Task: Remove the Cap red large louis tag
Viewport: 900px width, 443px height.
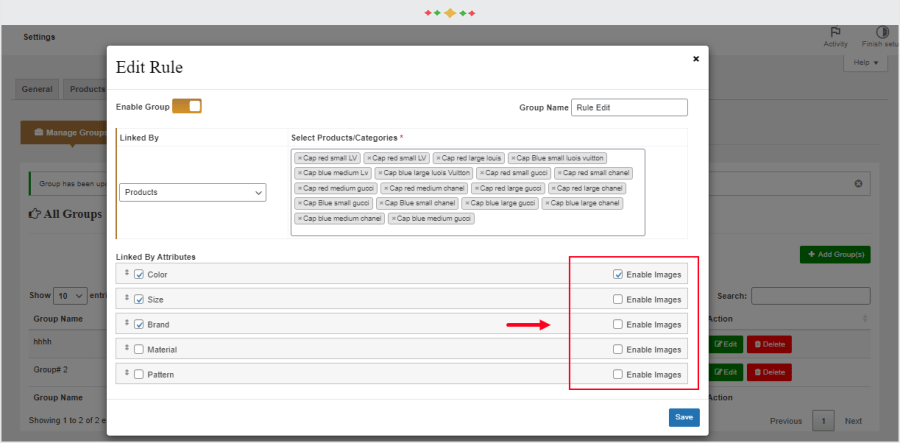Action: pyautogui.click(x=439, y=158)
